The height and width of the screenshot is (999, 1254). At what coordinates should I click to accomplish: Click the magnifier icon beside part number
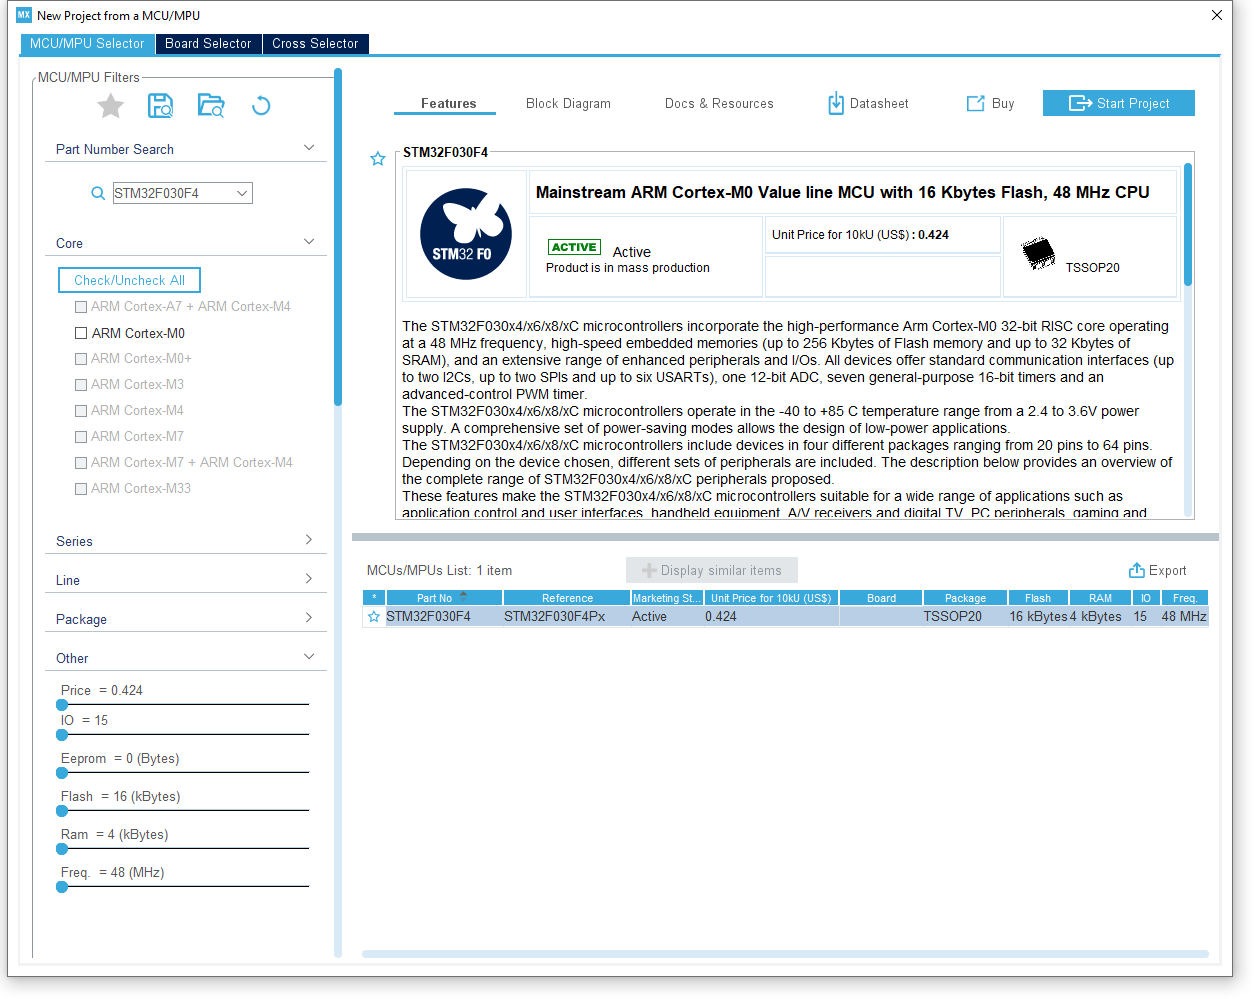click(98, 193)
